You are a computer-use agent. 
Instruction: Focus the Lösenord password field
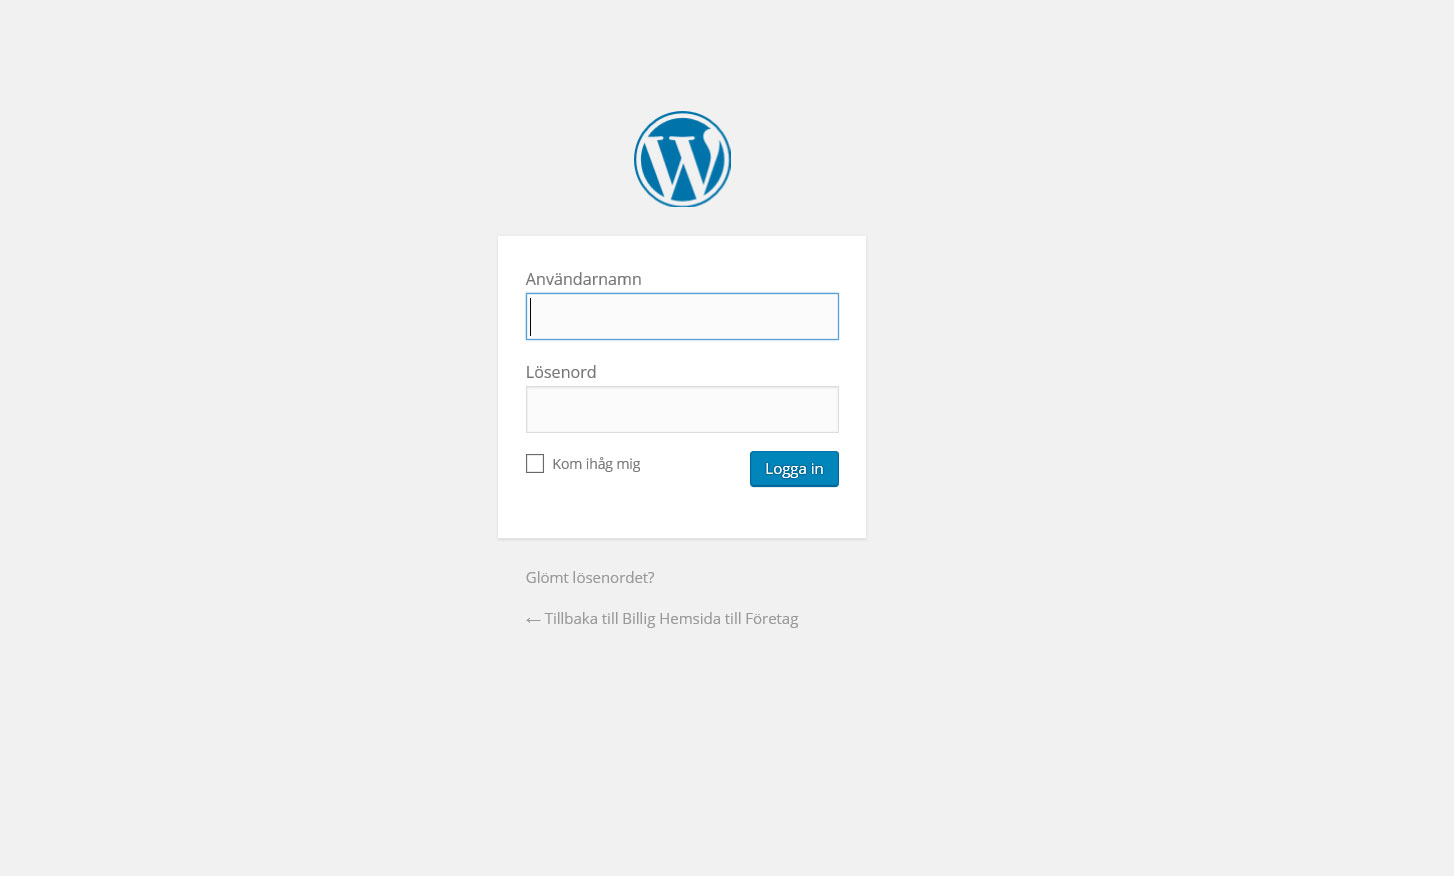[x=682, y=409]
